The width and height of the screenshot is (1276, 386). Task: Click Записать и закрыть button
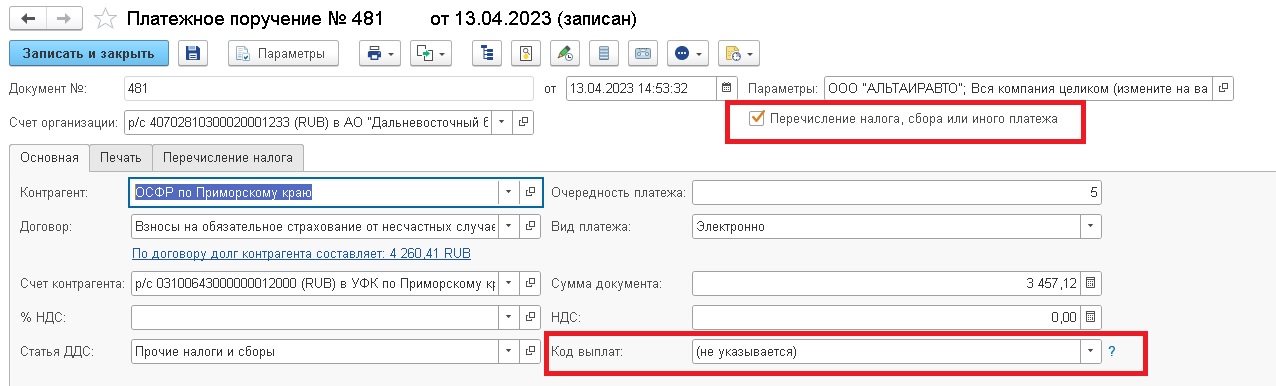click(x=89, y=53)
